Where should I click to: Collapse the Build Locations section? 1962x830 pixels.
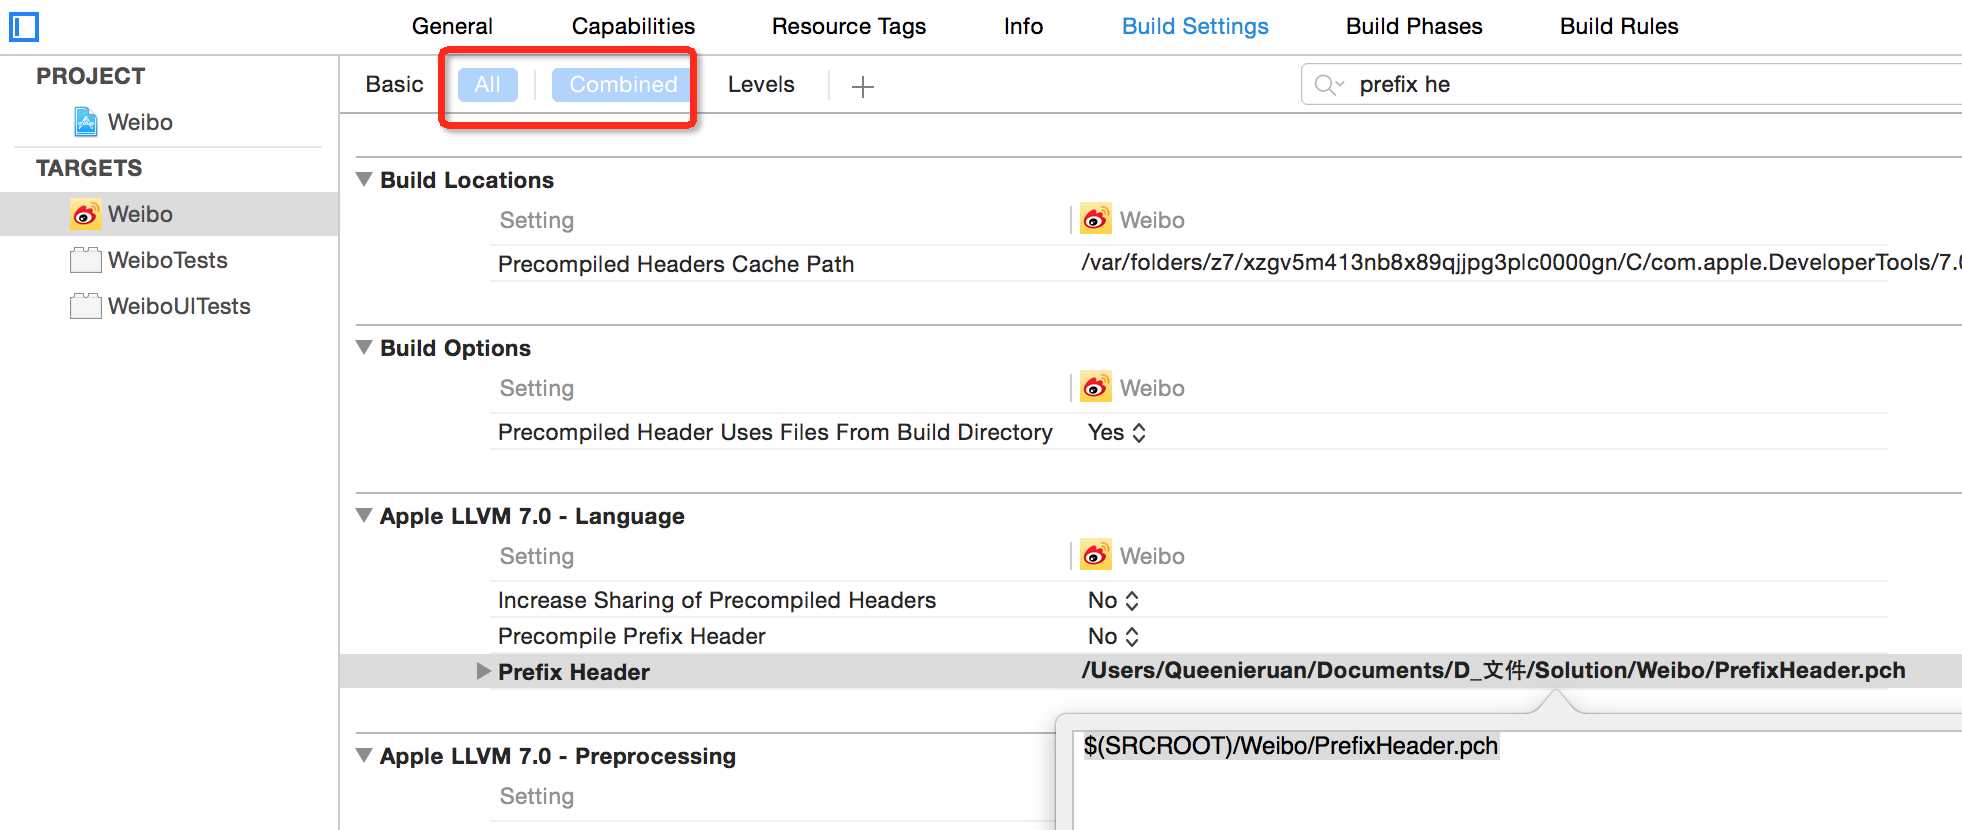click(364, 179)
